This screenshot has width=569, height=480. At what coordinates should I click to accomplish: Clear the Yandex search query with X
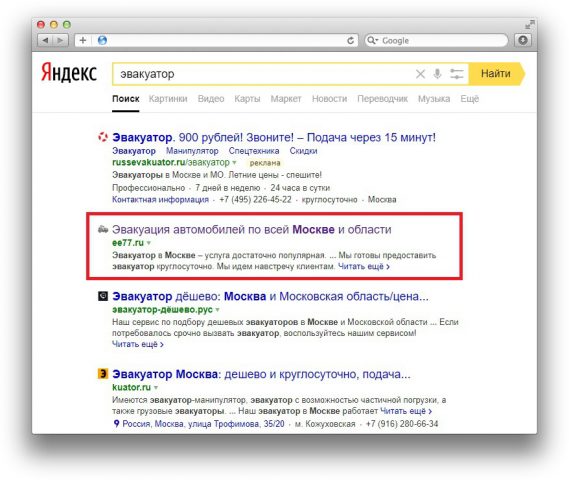coord(420,74)
